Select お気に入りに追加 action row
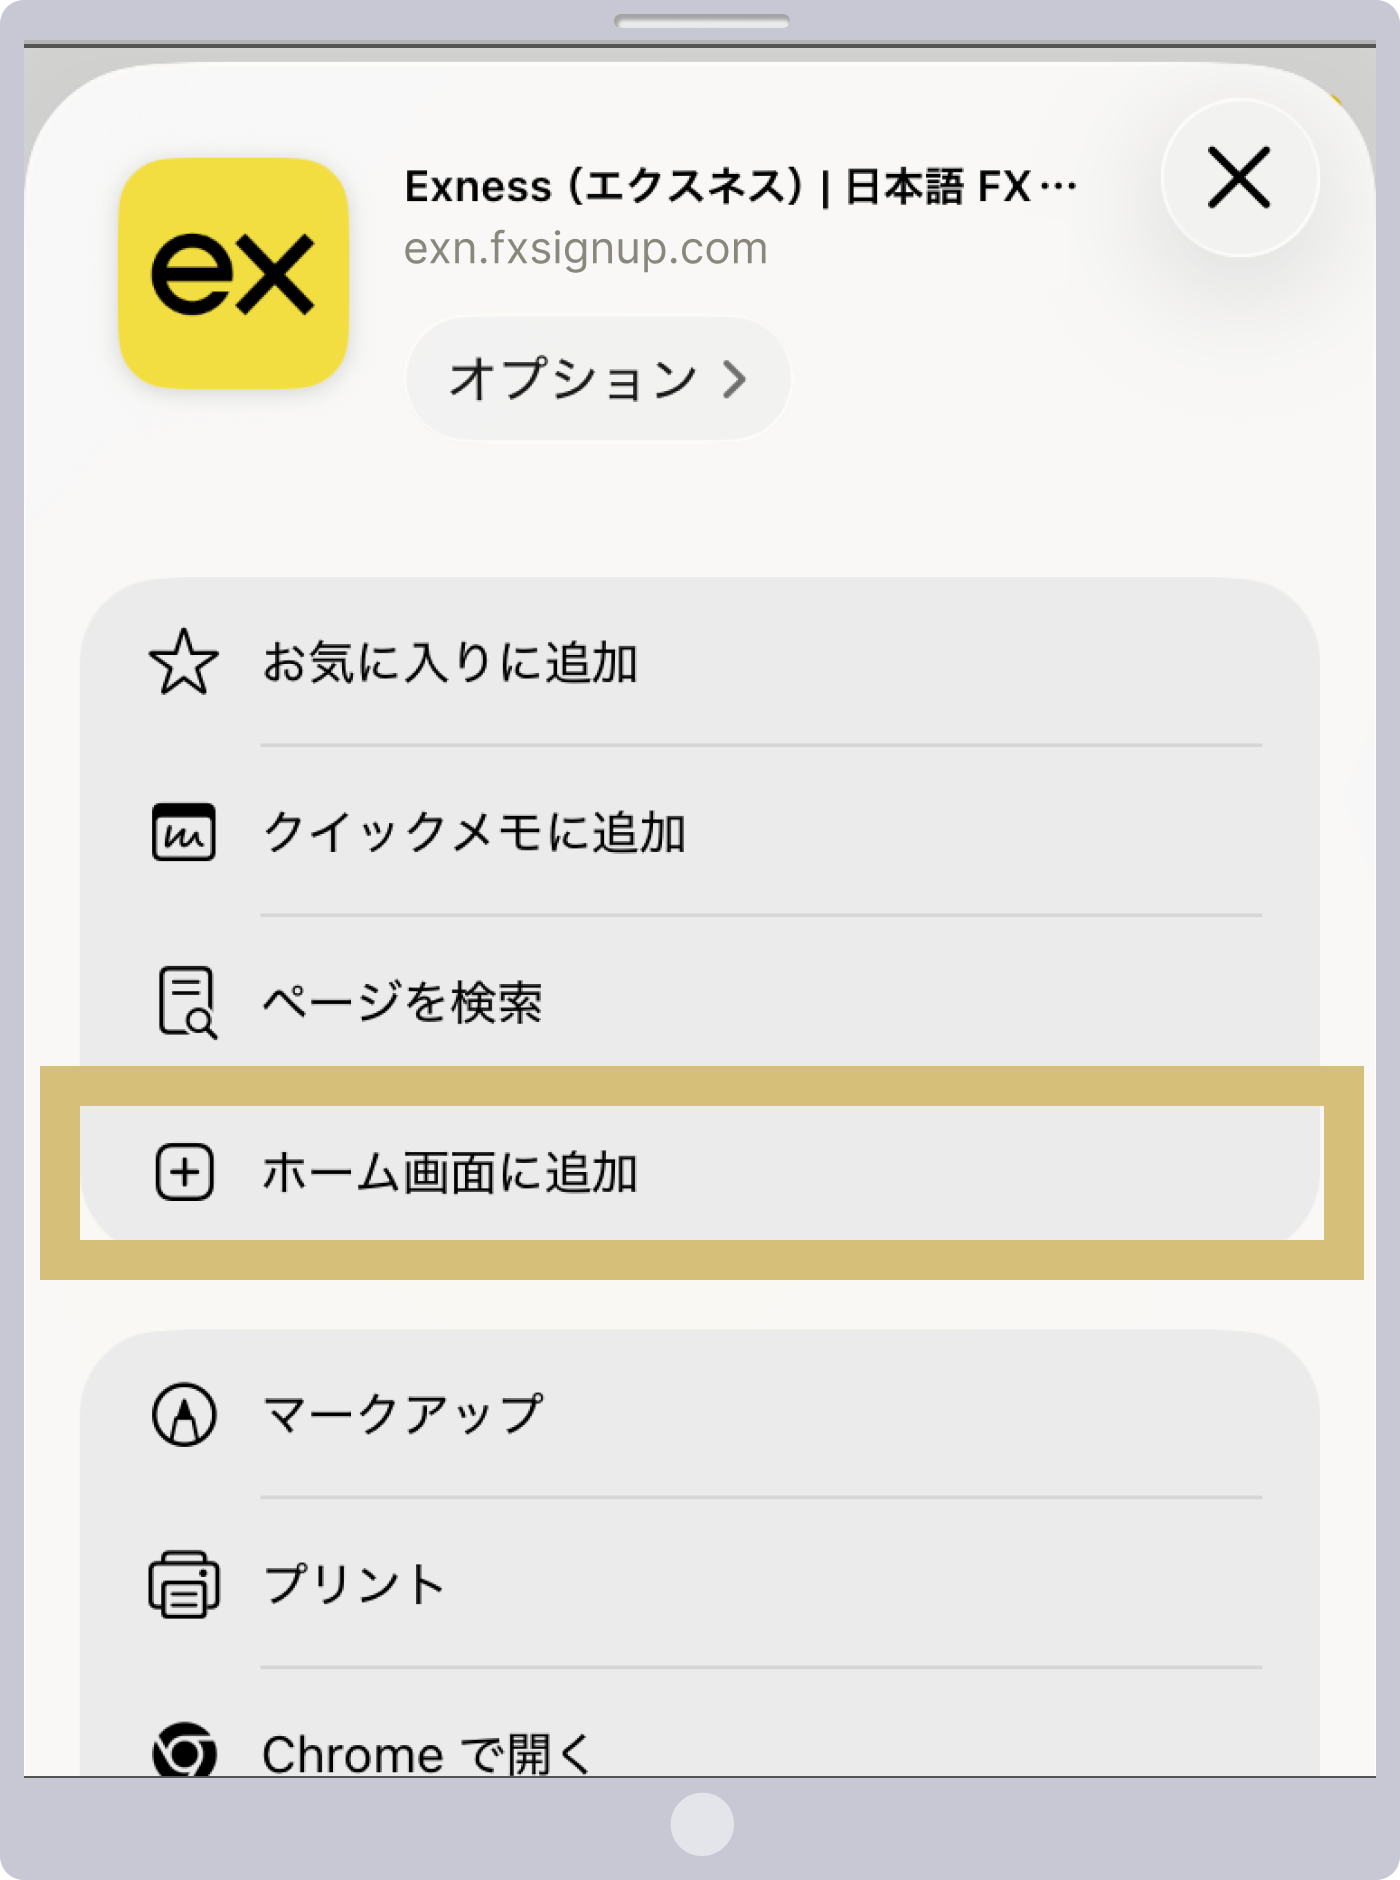Screen dimensions: 1400x1880 pos(450,658)
